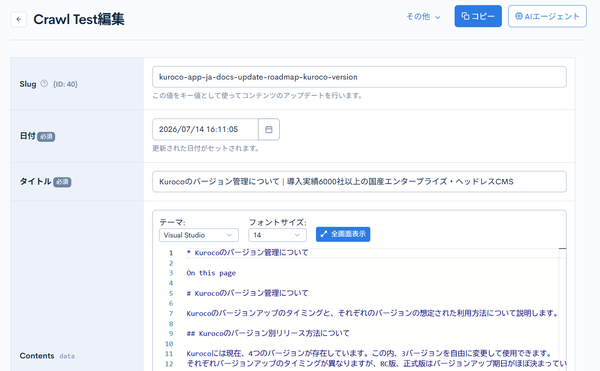Click the 'On this page' line in editor
600x371 pixels.
211,273
